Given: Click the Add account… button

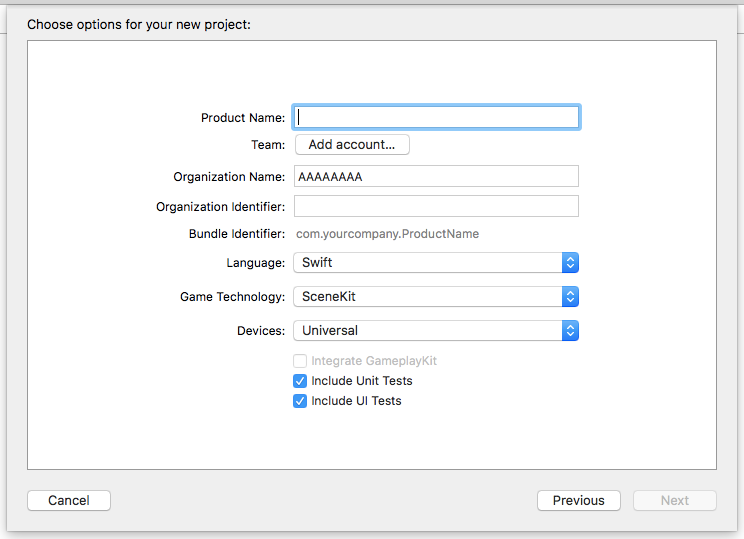Looking at the screenshot, I should 352,145.
